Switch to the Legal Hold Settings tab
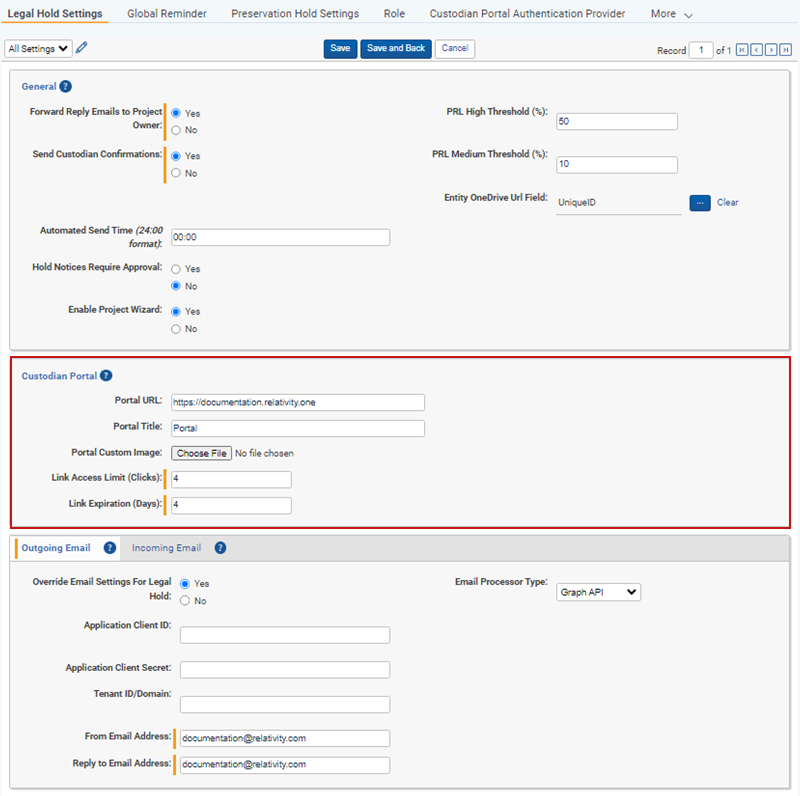 [55, 13]
